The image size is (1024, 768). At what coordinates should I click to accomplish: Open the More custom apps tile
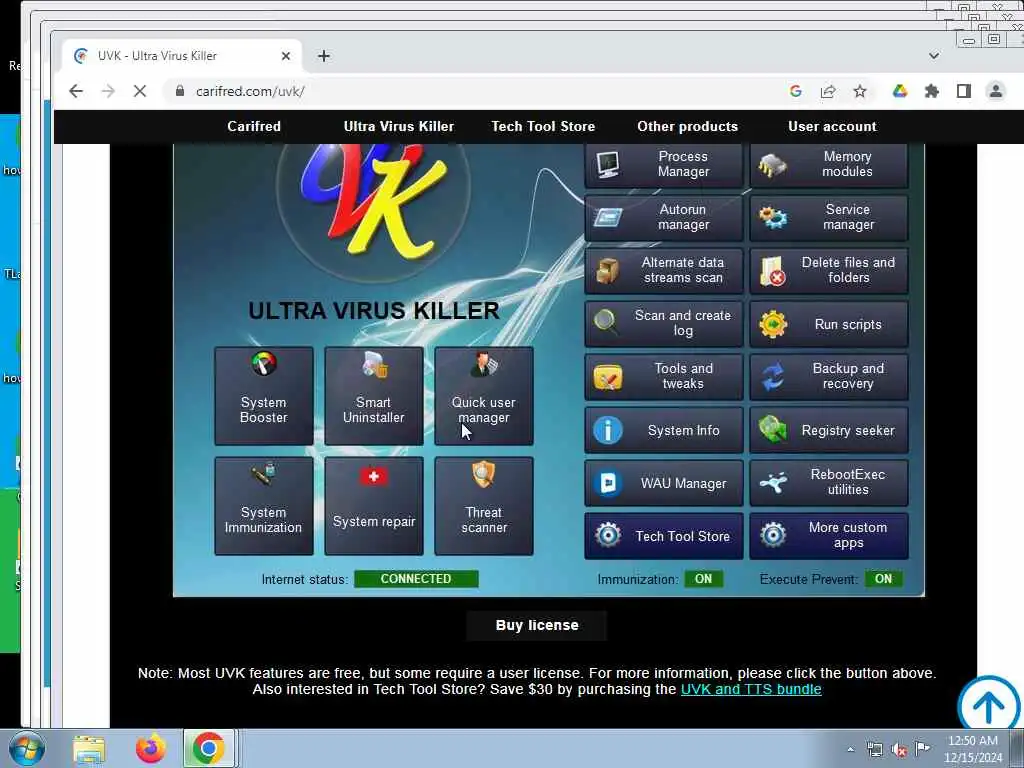[x=829, y=536]
